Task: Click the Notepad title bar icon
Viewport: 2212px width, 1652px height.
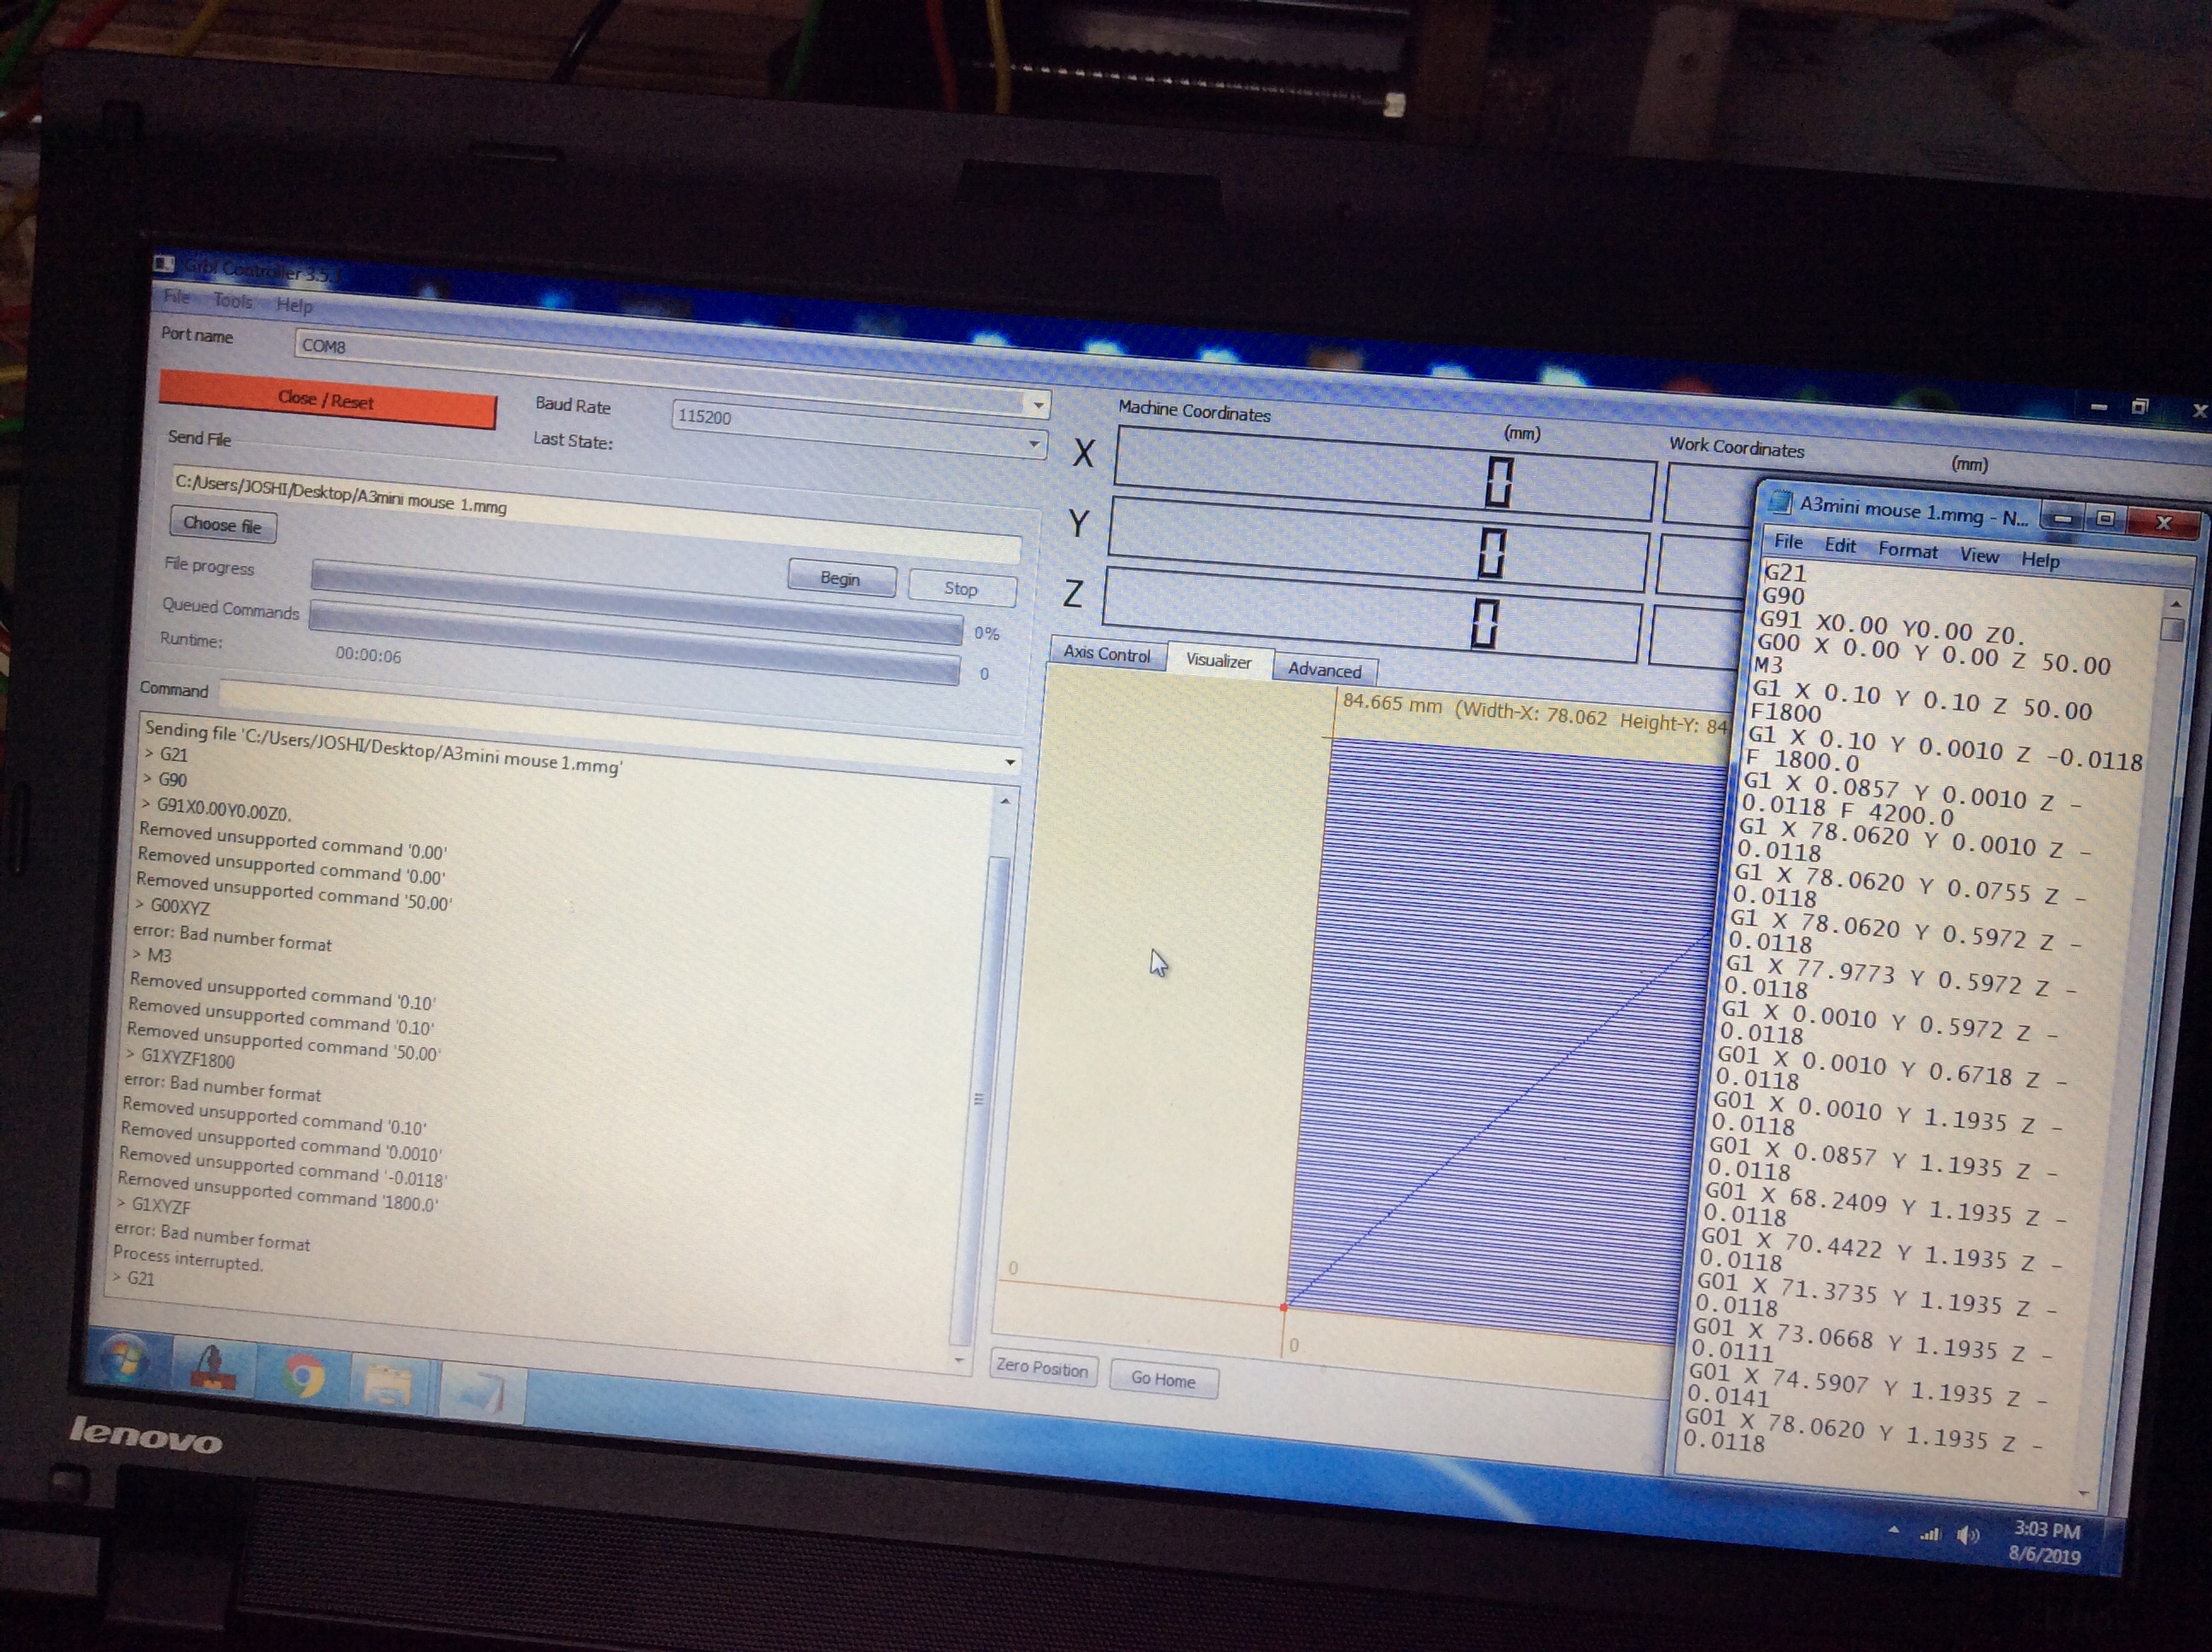Action: (x=1781, y=501)
